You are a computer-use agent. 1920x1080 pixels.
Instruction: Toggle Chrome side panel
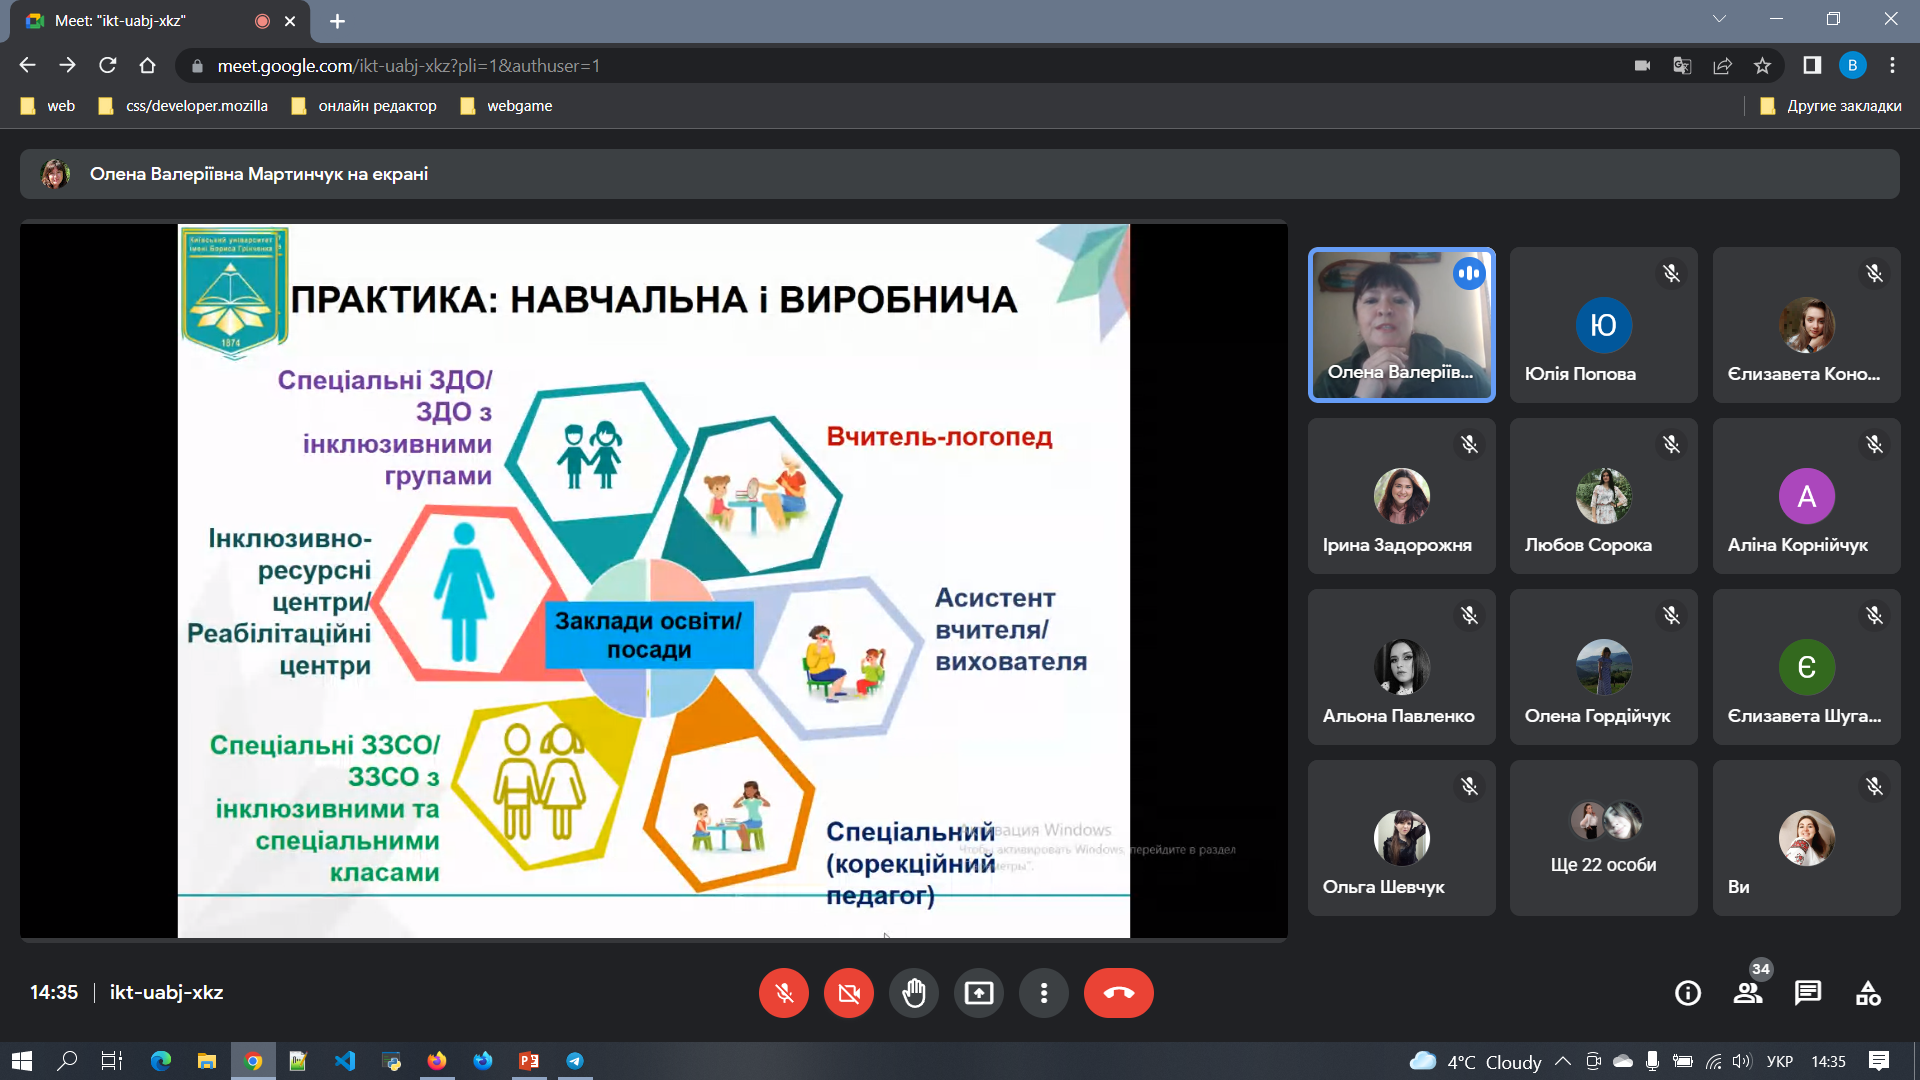tap(1812, 66)
